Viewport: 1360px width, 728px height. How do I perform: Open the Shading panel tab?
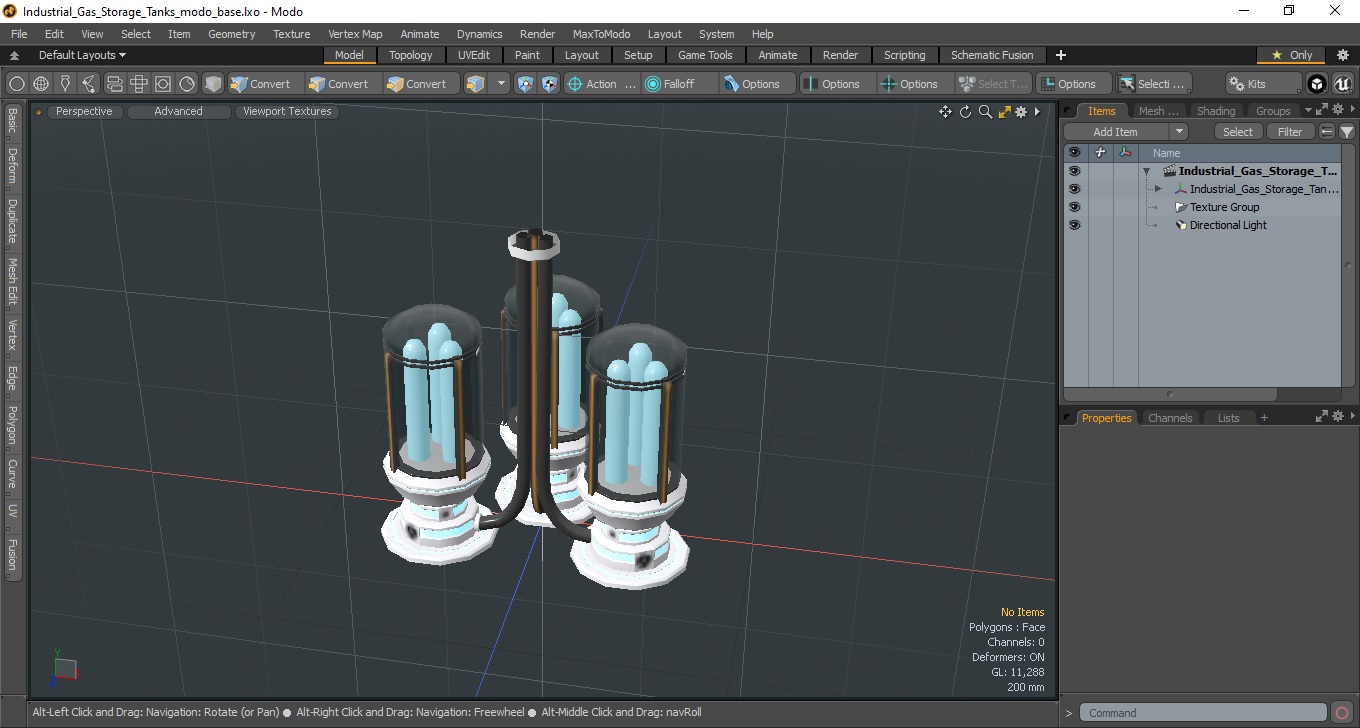tap(1216, 111)
